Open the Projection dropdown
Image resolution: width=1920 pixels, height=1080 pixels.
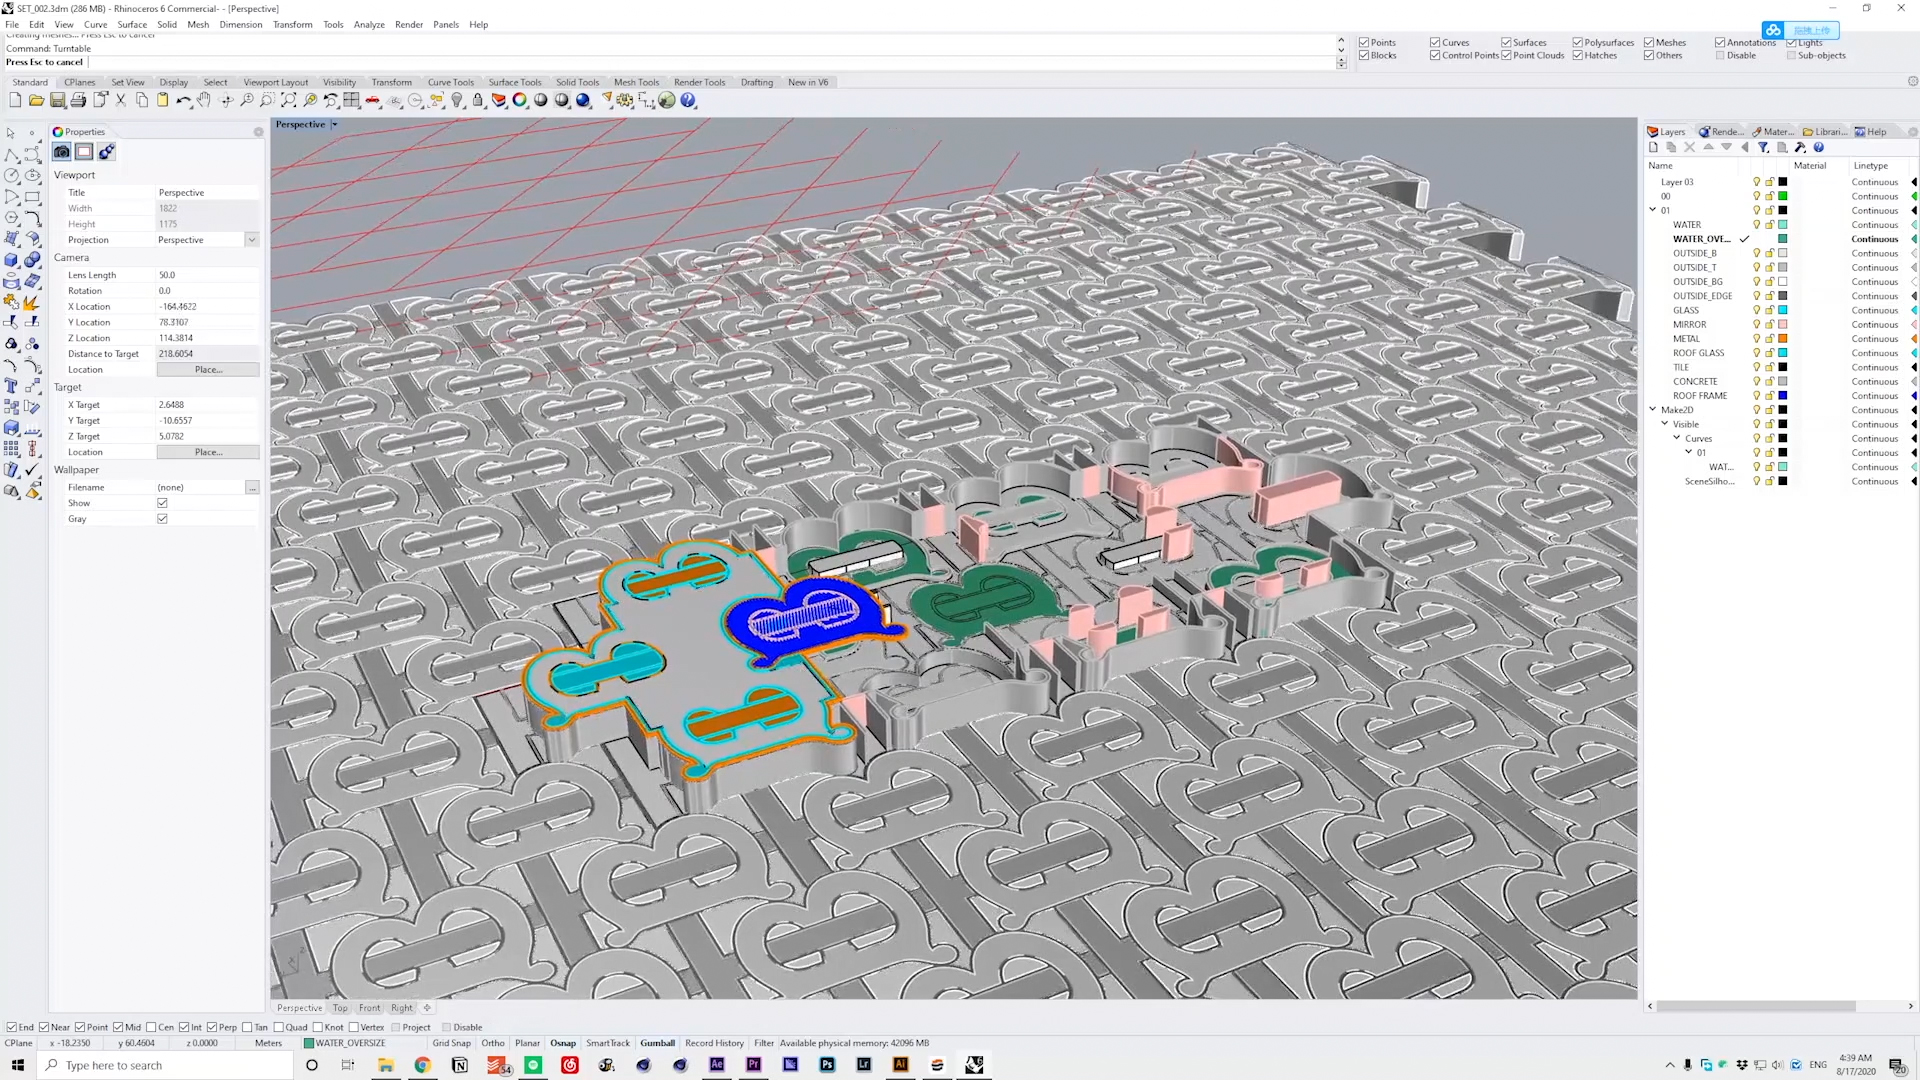point(252,240)
